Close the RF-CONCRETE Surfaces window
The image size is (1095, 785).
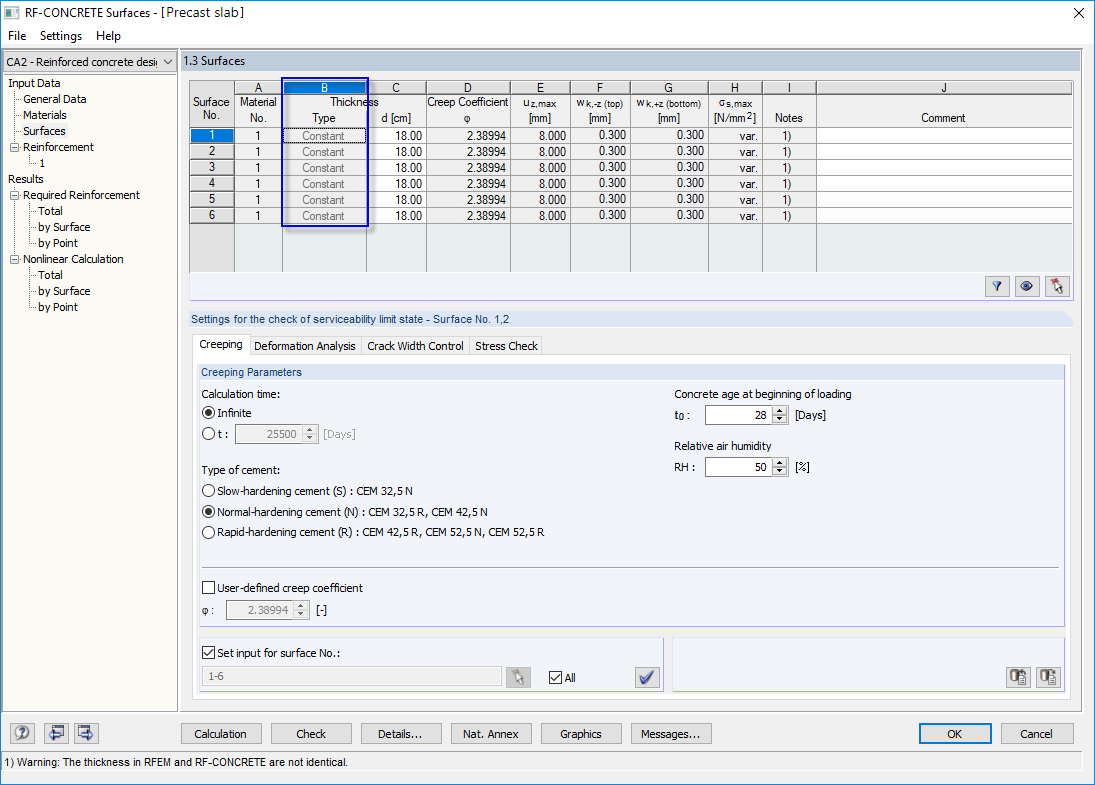1078,13
